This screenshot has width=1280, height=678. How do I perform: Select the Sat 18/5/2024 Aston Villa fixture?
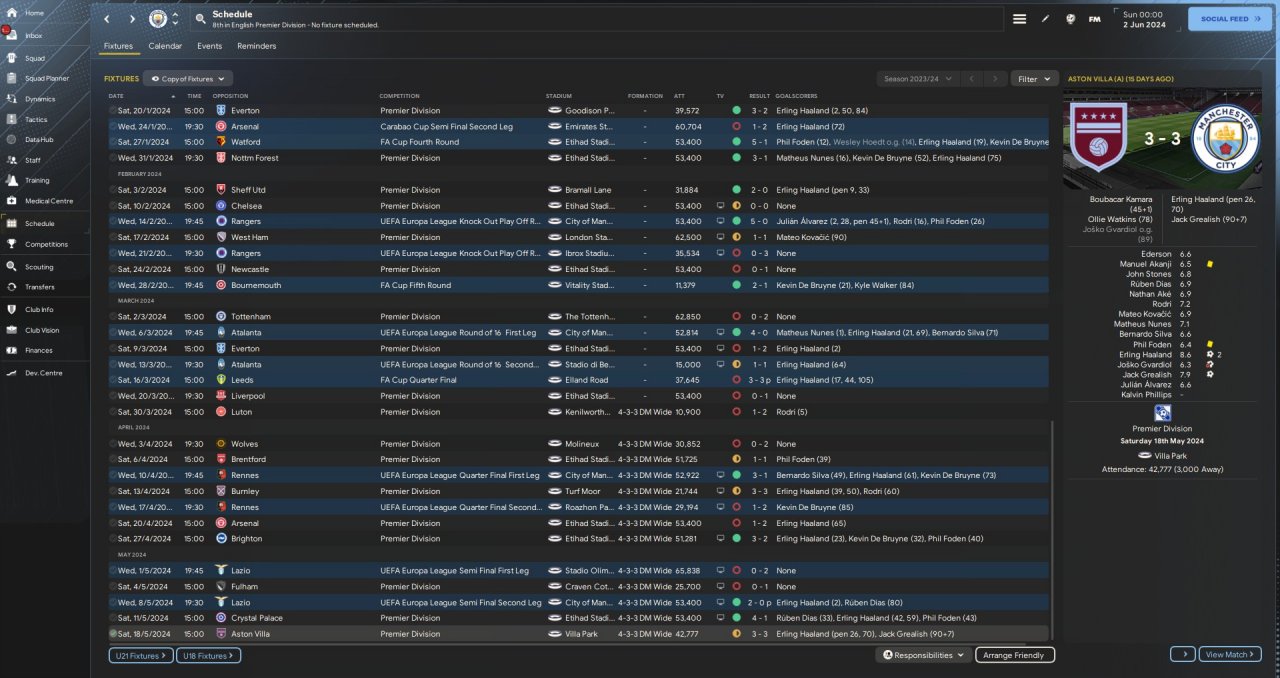[x=580, y=634]
